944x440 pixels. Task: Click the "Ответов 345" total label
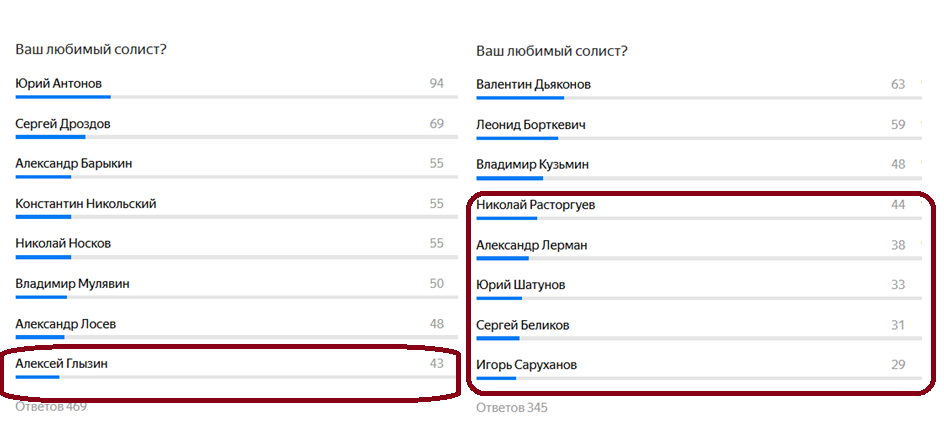pyautogui.click(x=511, y=407)
